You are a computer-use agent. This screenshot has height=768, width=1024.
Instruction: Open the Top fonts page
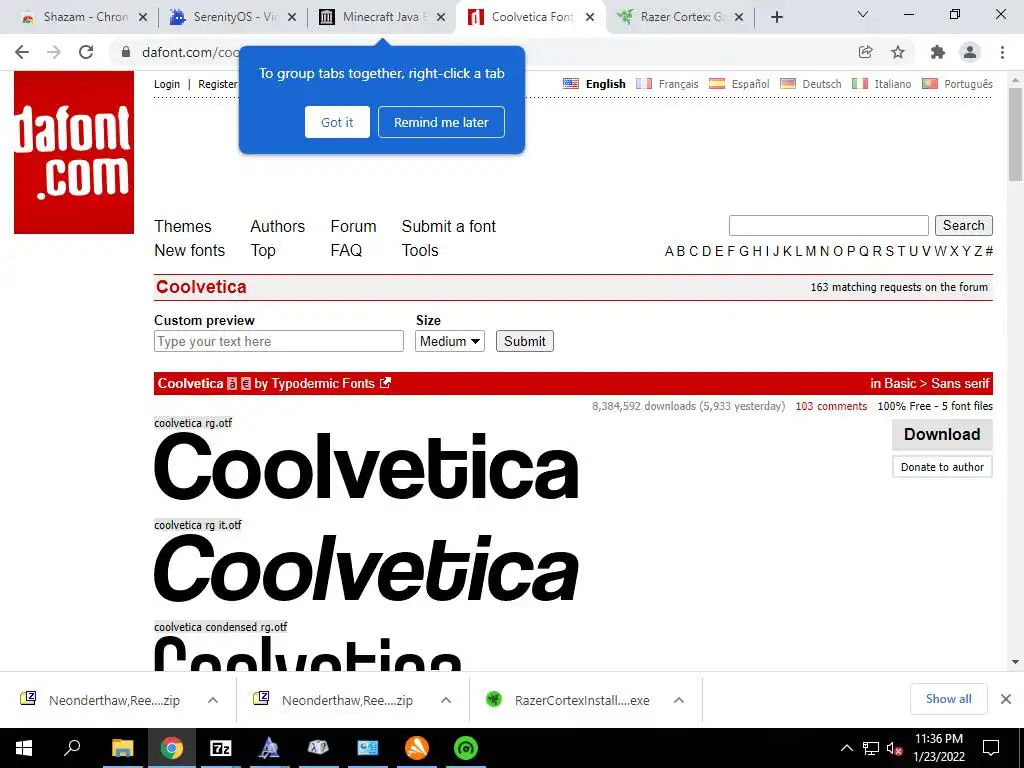click(x=263, y=251)
